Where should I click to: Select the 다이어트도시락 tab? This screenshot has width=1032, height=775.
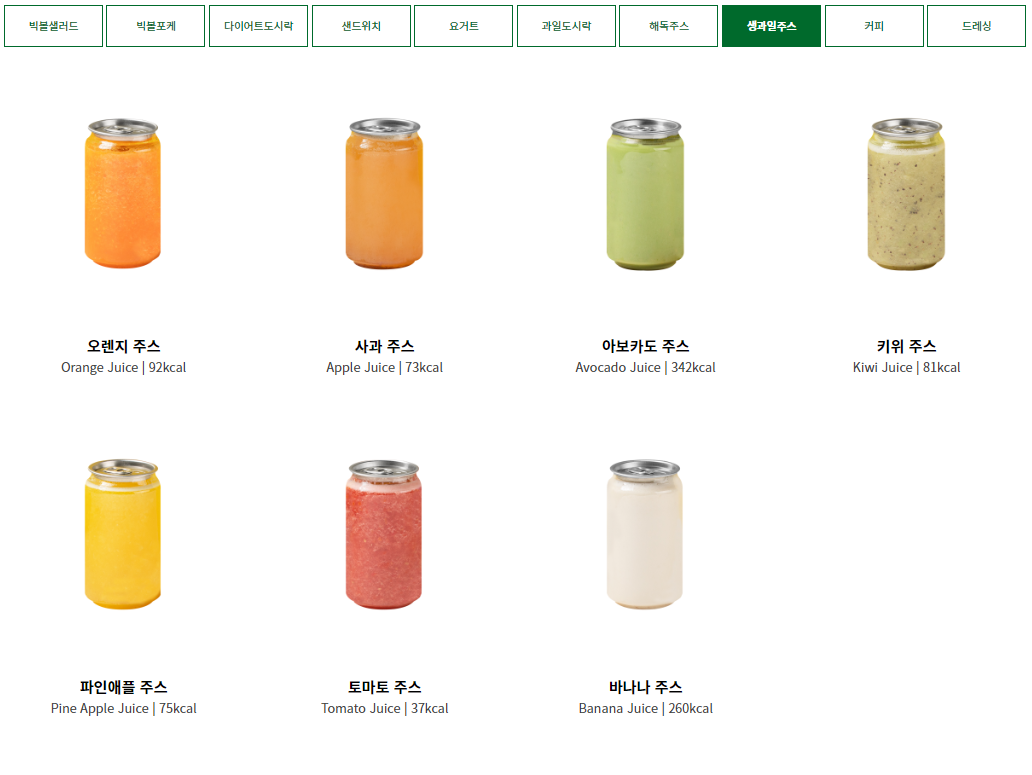tap(258, 26)
